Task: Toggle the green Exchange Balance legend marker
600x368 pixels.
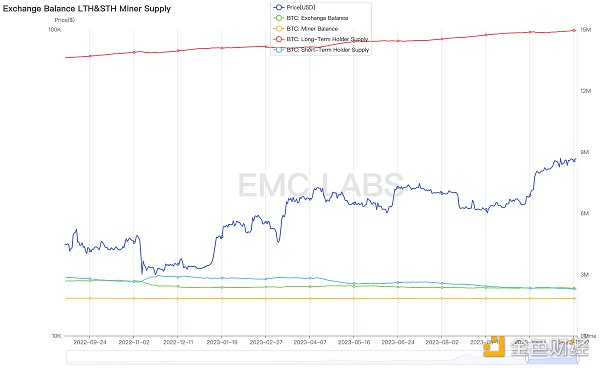Action: 279,18
